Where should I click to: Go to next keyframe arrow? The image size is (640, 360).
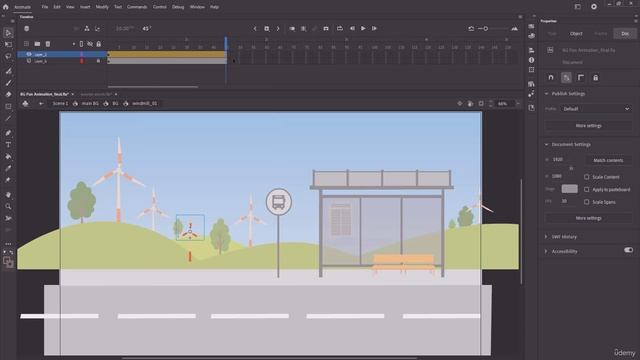tap(278, 29)
